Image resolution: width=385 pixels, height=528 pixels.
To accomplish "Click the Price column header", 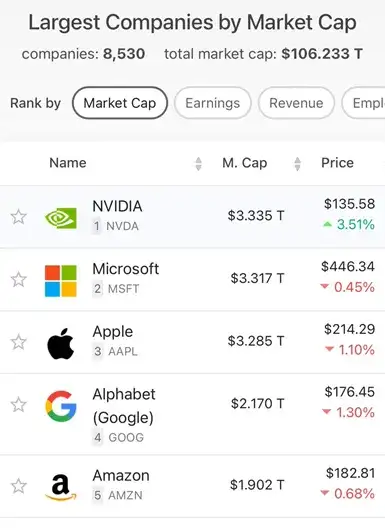I will (x=337, y=163).
